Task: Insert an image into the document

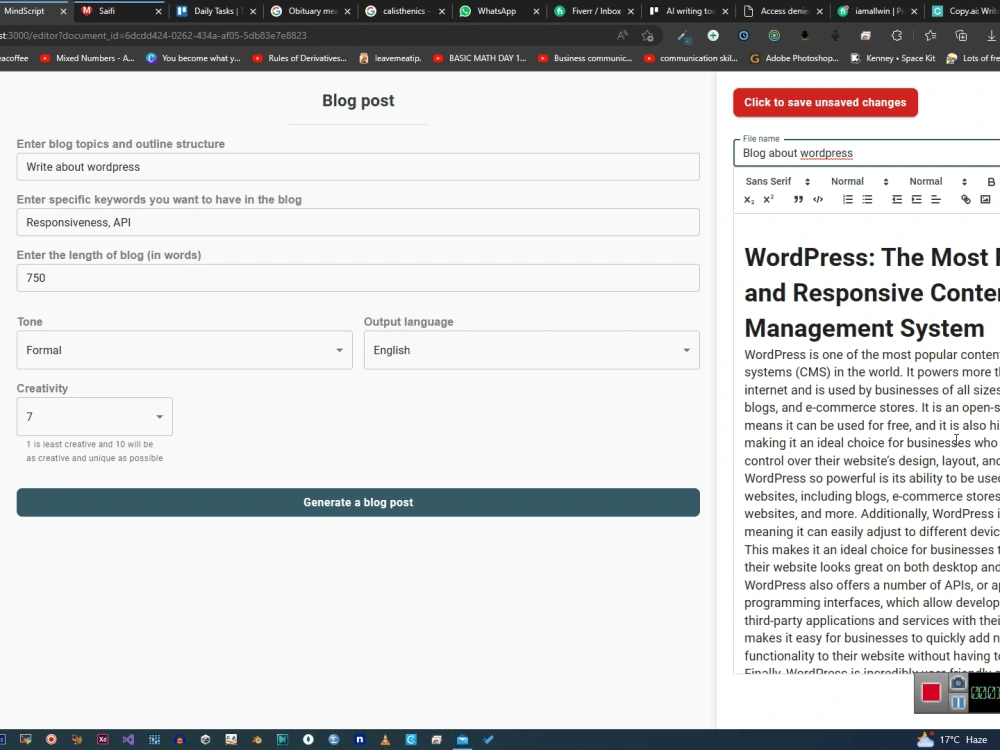Action: (985, 200)
